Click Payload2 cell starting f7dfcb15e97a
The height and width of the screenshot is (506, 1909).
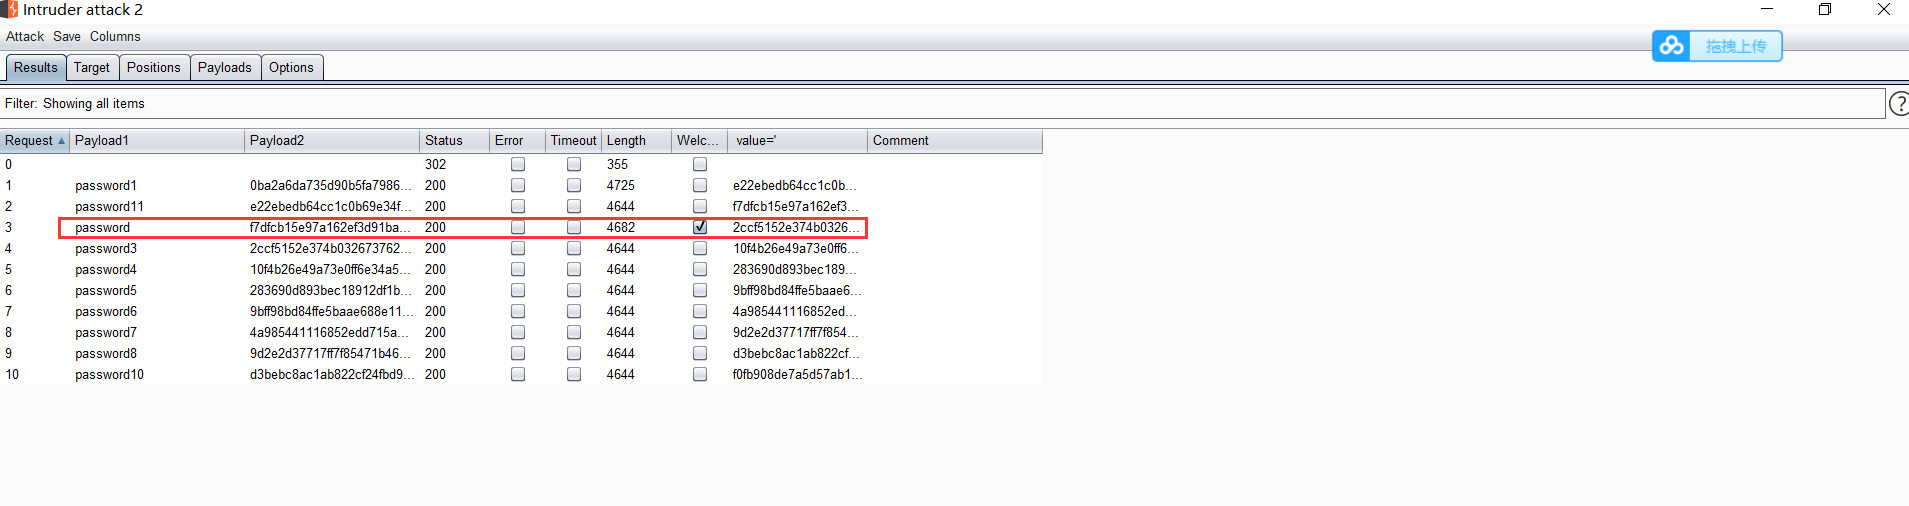click(x=331, y=227)
